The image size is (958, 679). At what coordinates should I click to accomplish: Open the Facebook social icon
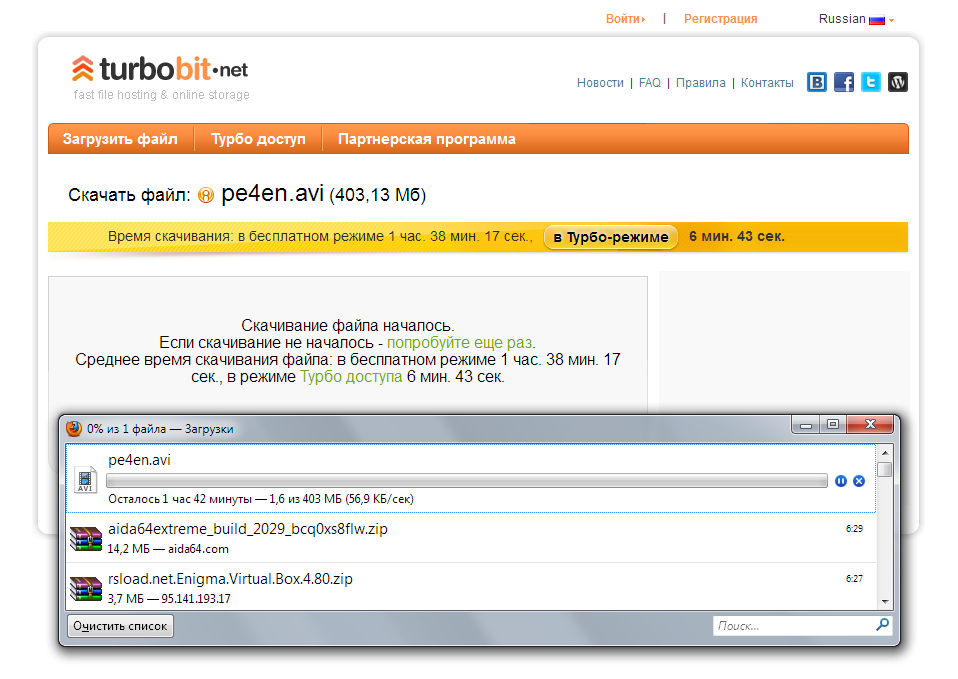(x=844, y=82)
